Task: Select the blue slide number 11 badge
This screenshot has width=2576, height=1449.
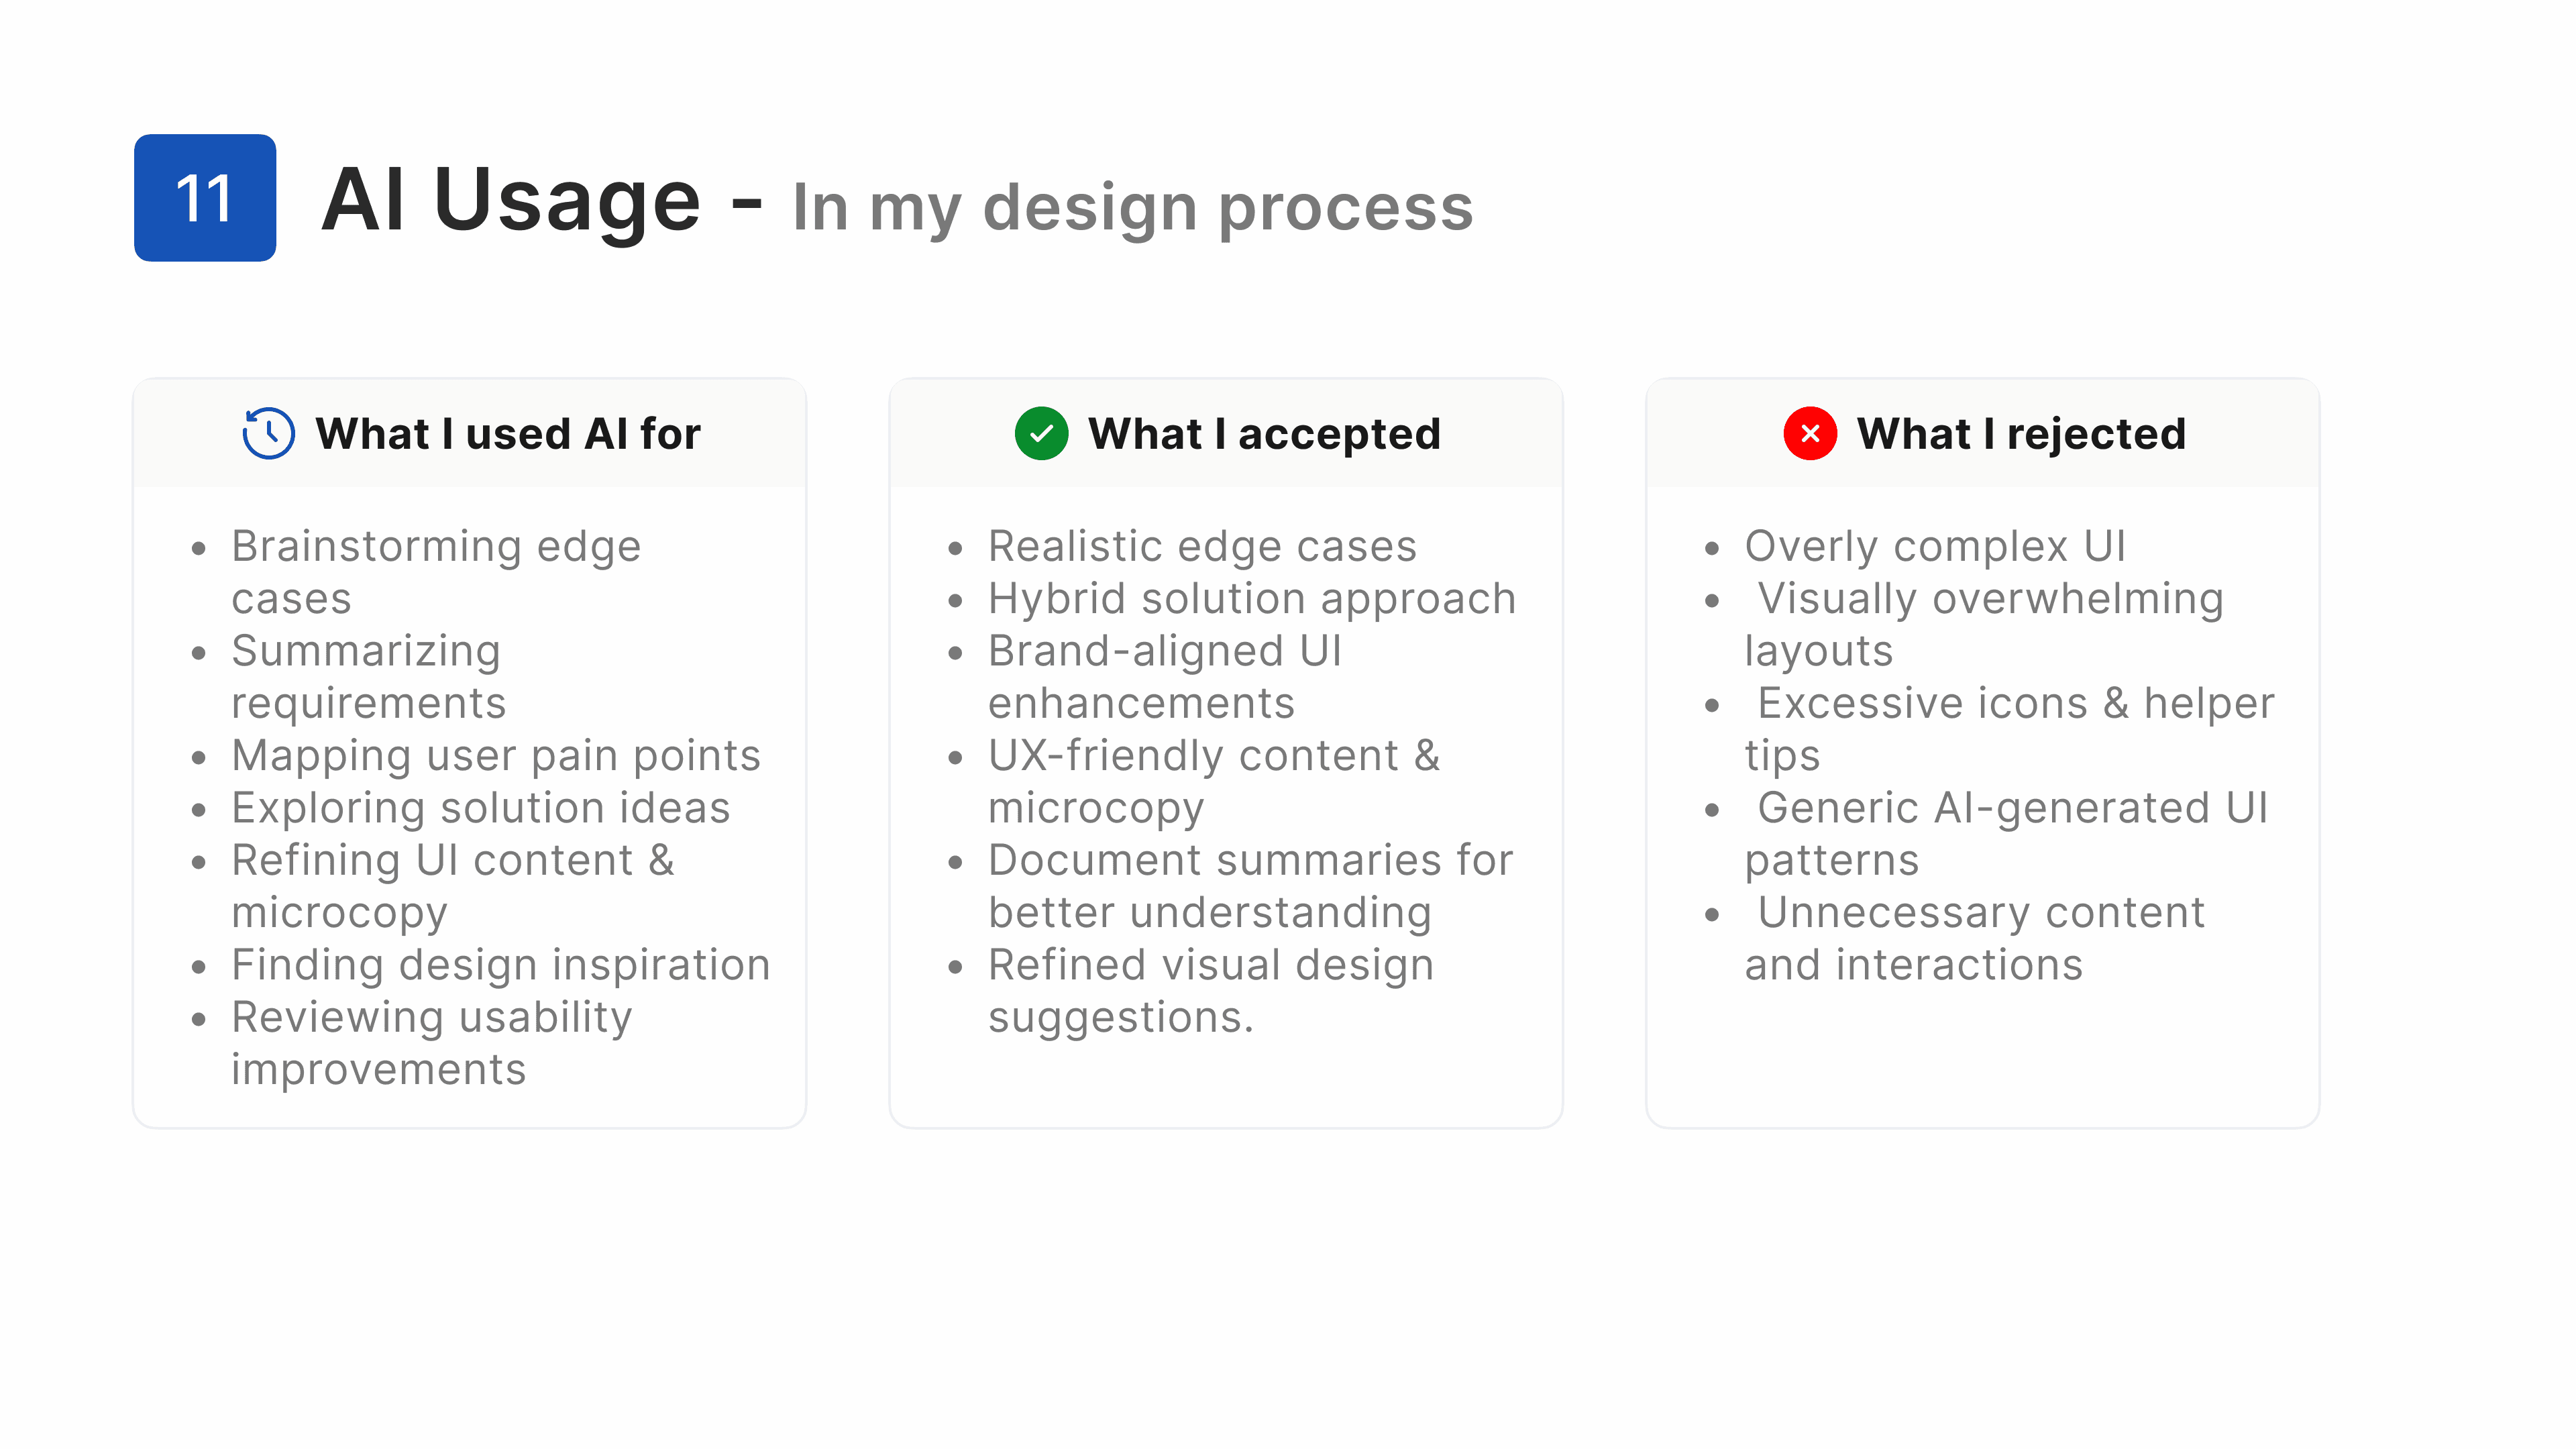Action: click(205, 198)
